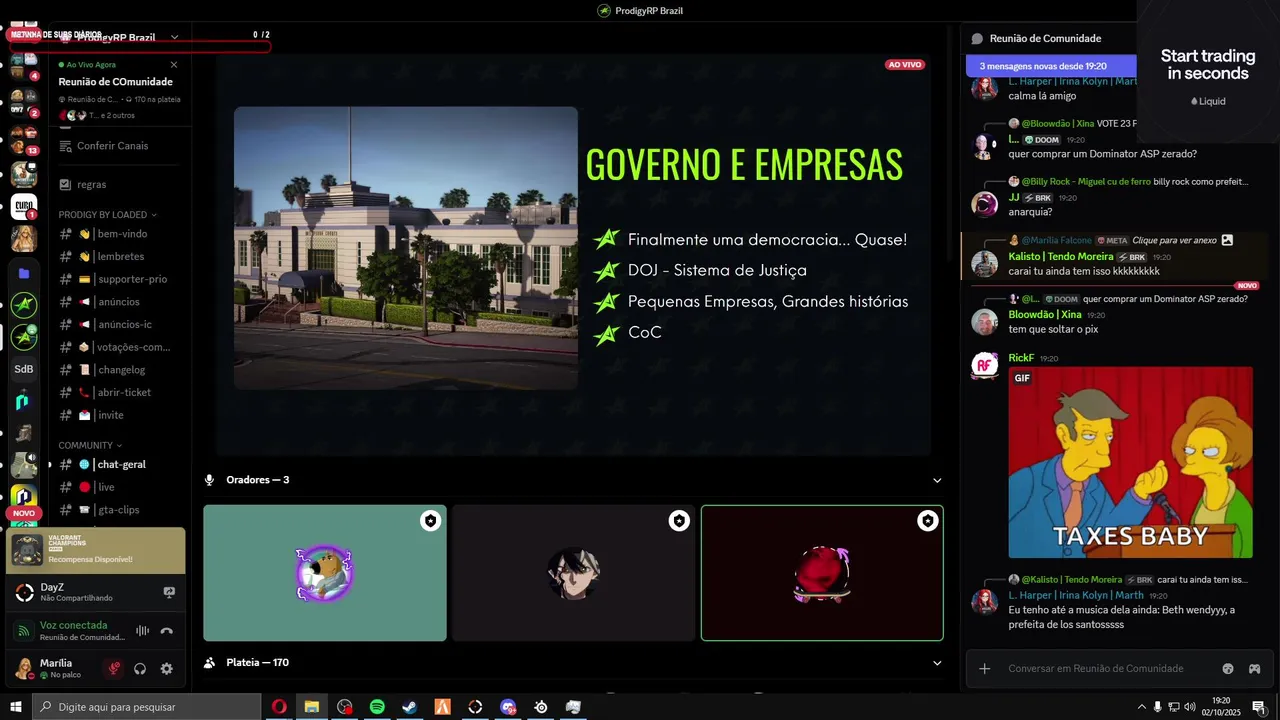Open emoji picker in chat box

[1228, 668]
